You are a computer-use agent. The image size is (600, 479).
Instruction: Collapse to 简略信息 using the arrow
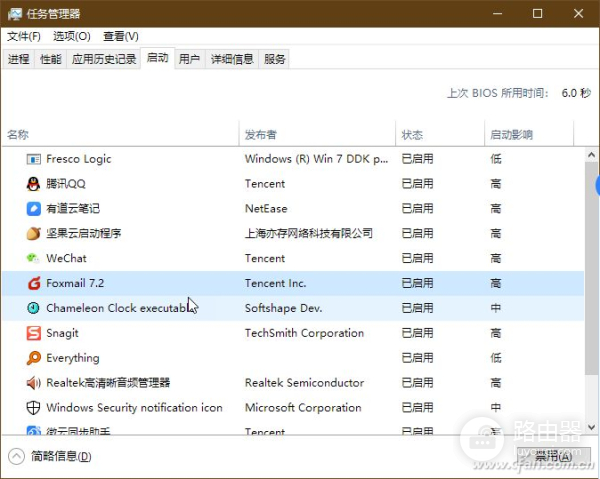pyautogui.click(x=16, y=456)
